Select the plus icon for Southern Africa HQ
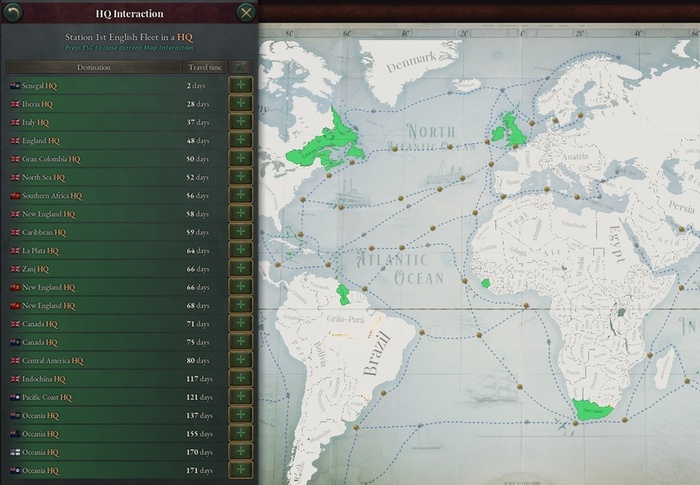The height and width of the screenshot is (485, 700). tap(240, 196)
